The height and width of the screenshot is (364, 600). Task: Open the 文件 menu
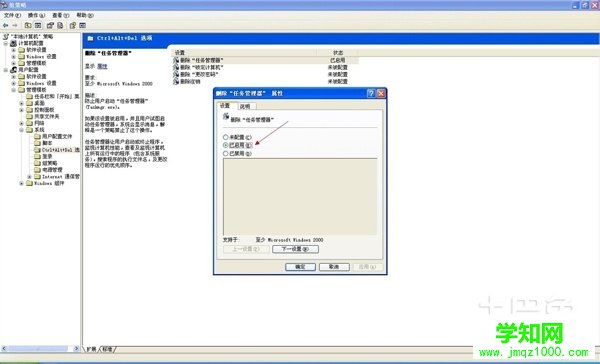(12, 15)
